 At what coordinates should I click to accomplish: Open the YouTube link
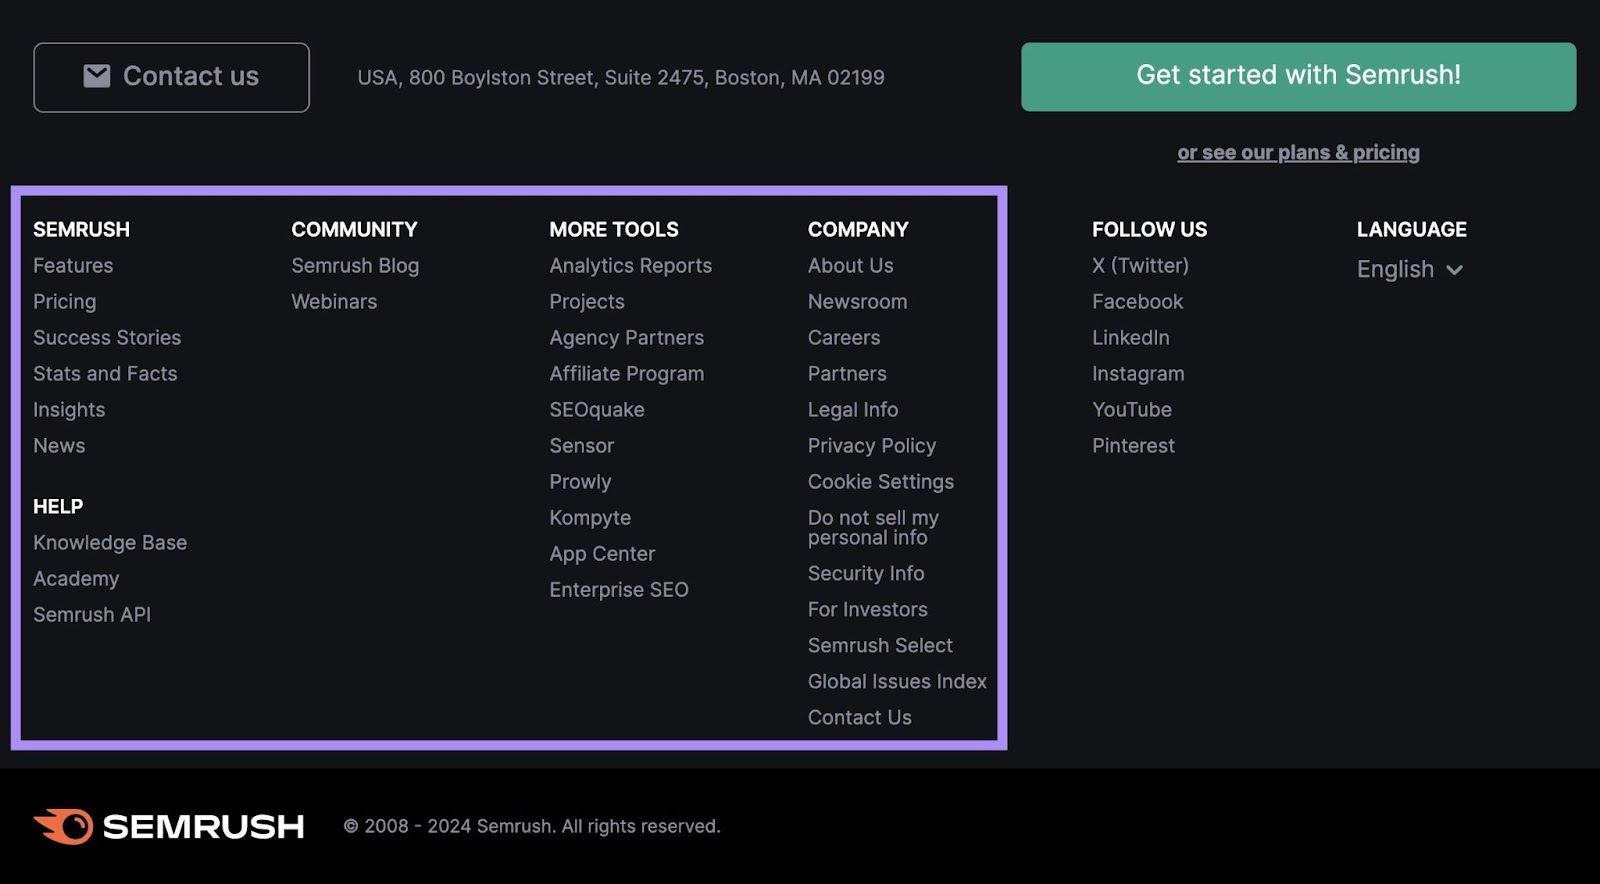click(1132, 409)
